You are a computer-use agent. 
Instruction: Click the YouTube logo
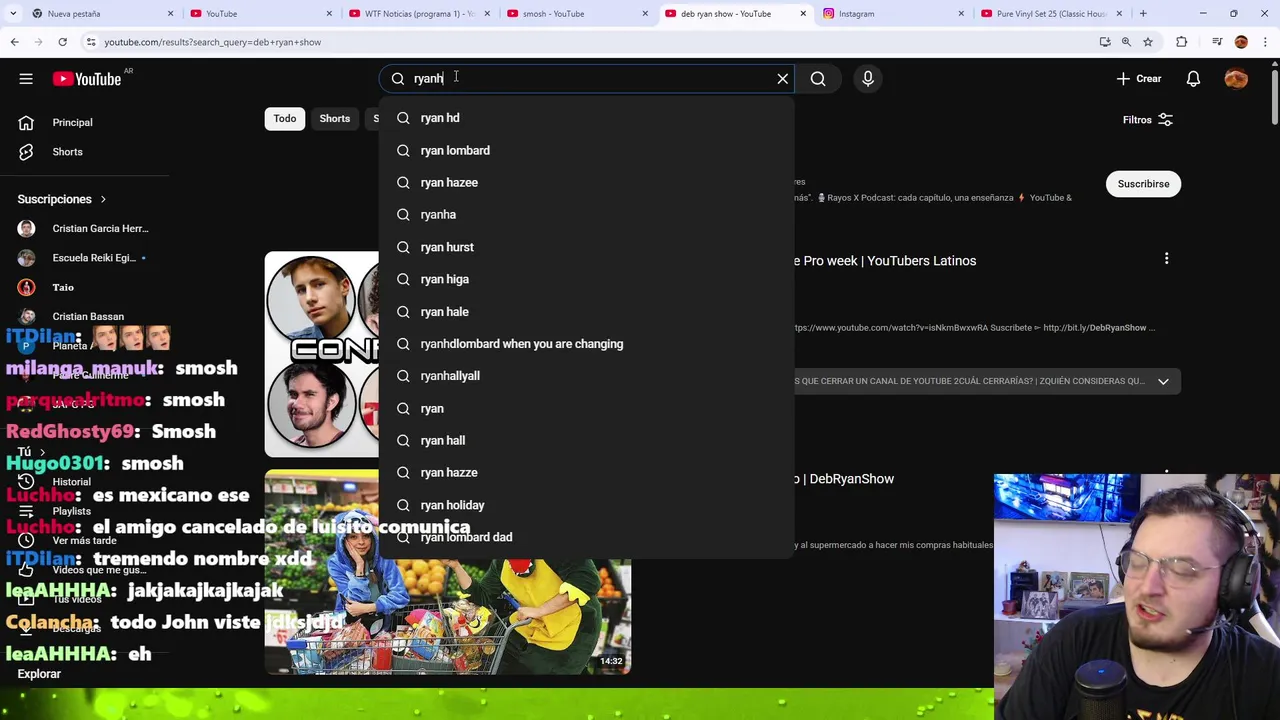(87, 79)
